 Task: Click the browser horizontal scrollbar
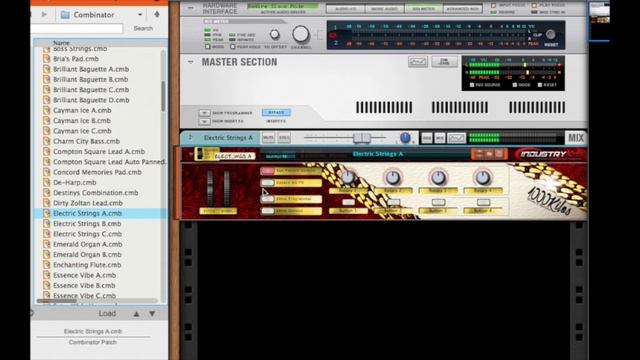tap(56, 301)
